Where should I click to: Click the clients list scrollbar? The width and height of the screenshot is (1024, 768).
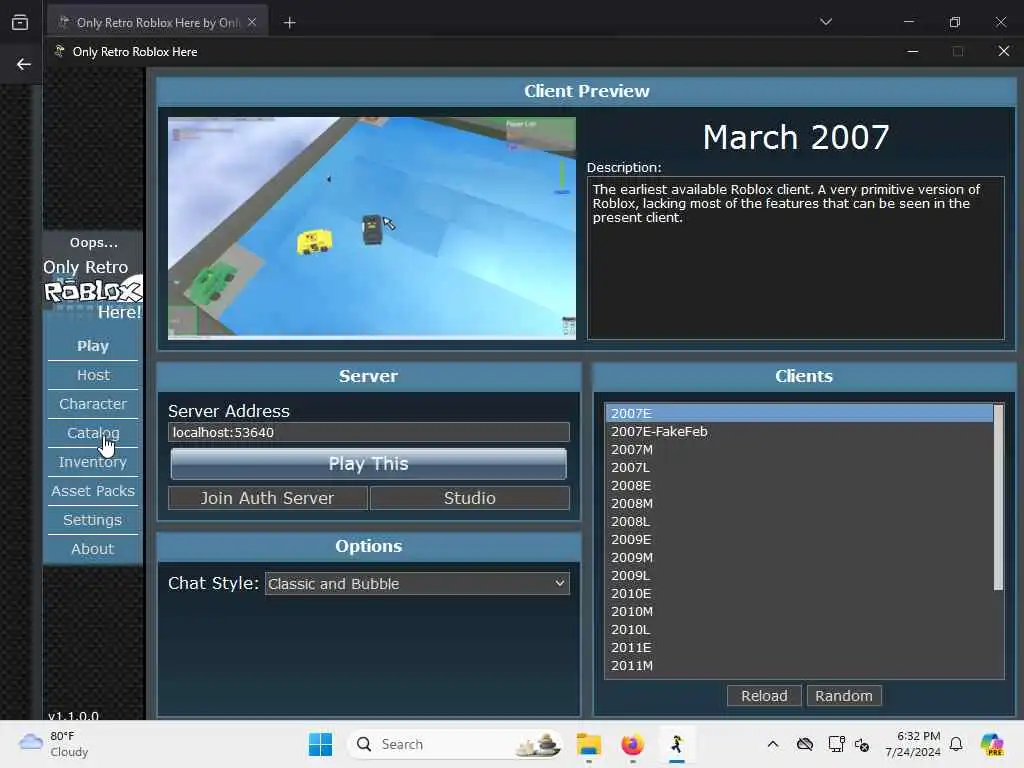[998, 498]
